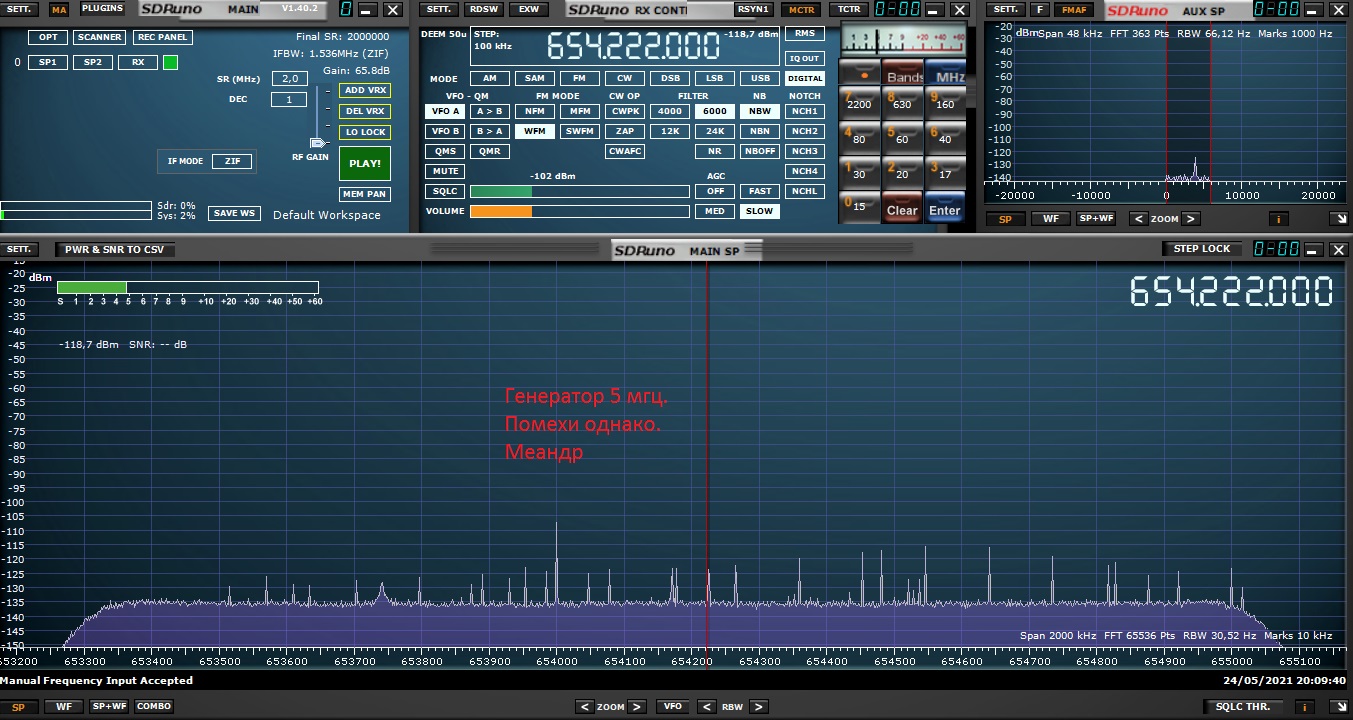Choose the 12K filter bandwidth
This screenshot has width=1353, height=720.
point(670,131)
